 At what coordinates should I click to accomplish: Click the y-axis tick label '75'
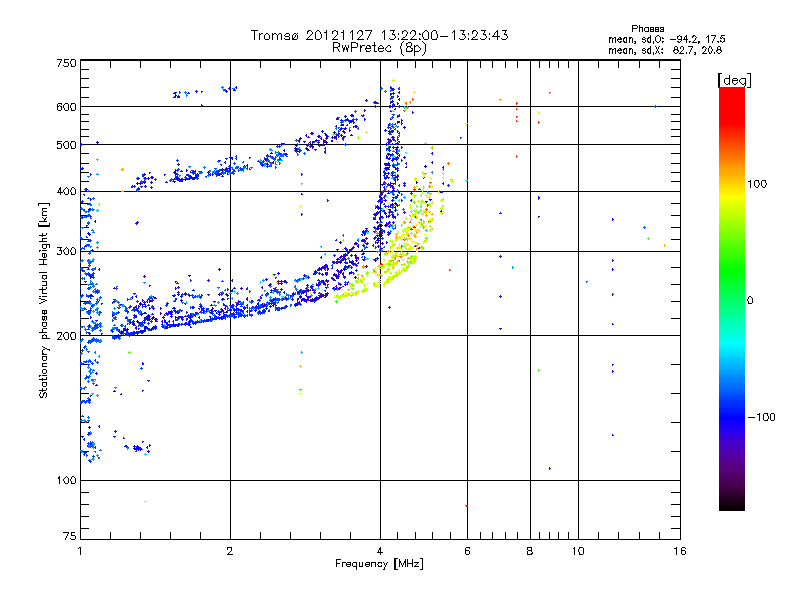(70, 536)
